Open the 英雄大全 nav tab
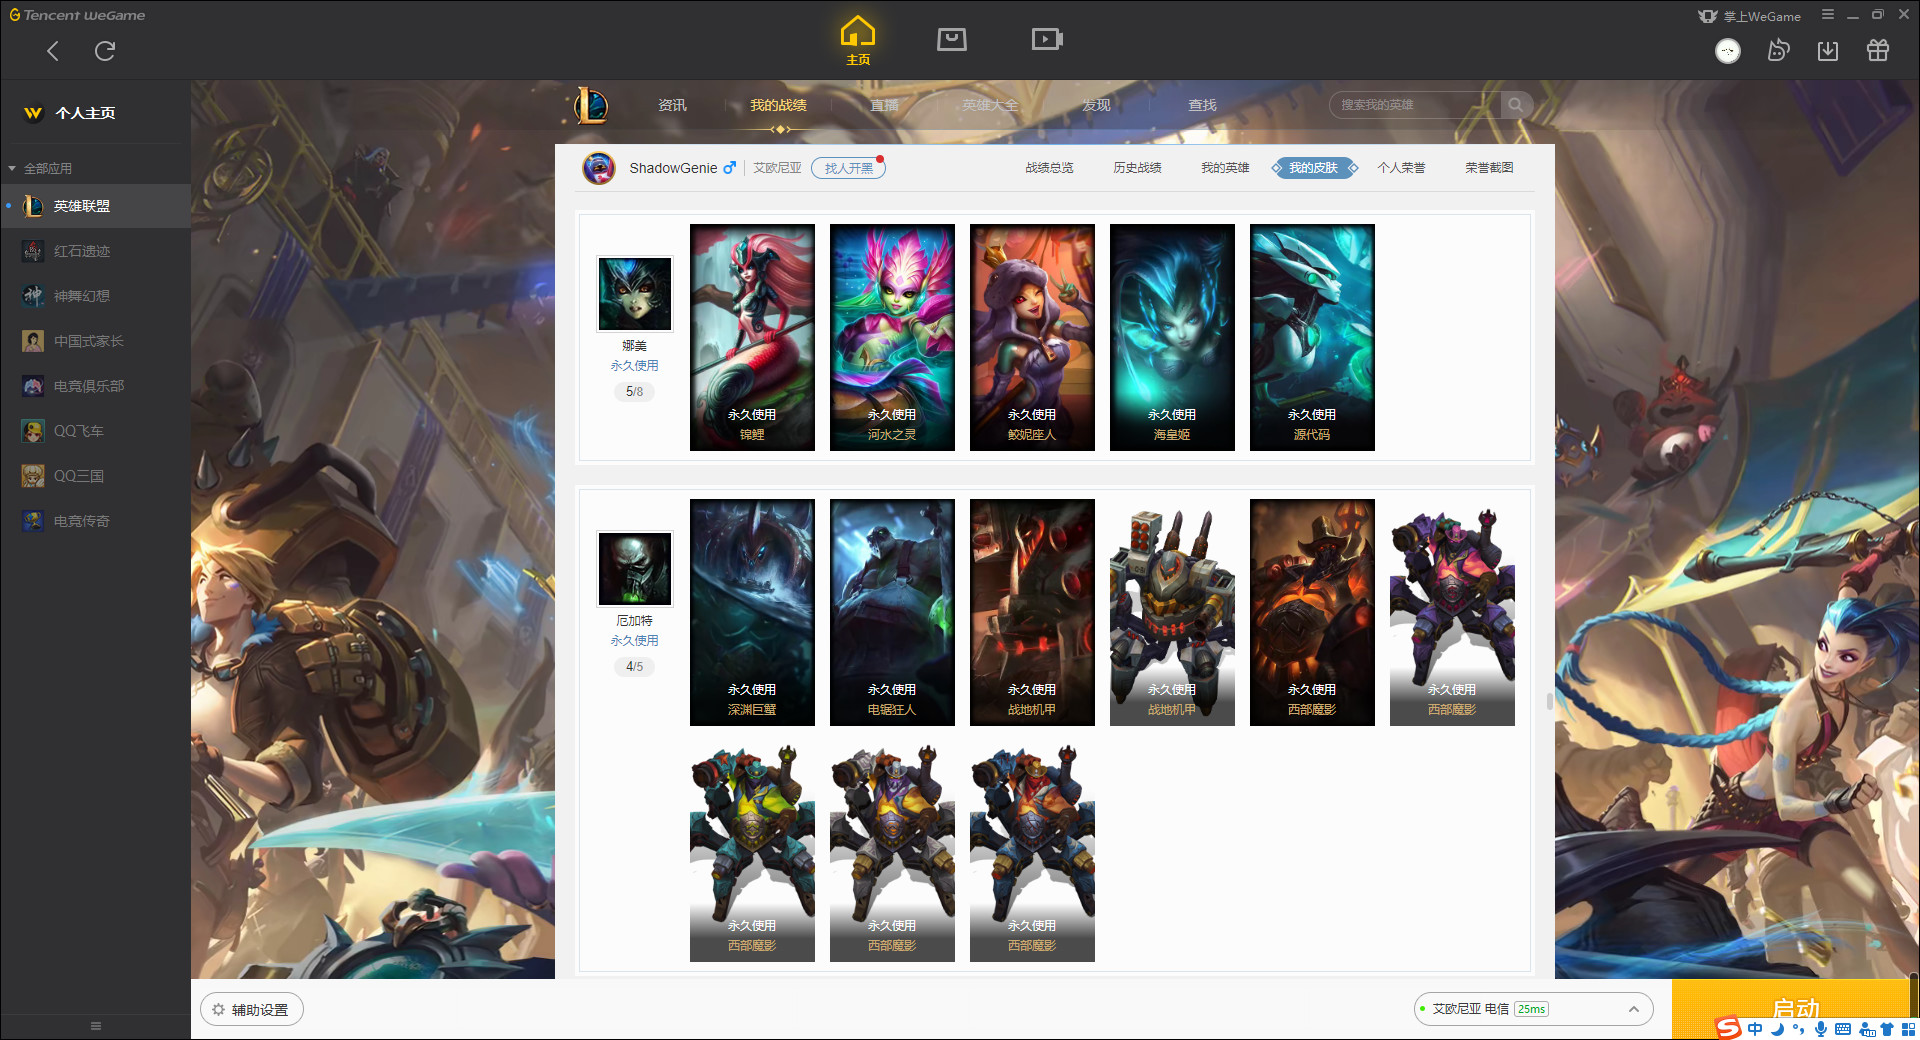 [x=990, y=105]
